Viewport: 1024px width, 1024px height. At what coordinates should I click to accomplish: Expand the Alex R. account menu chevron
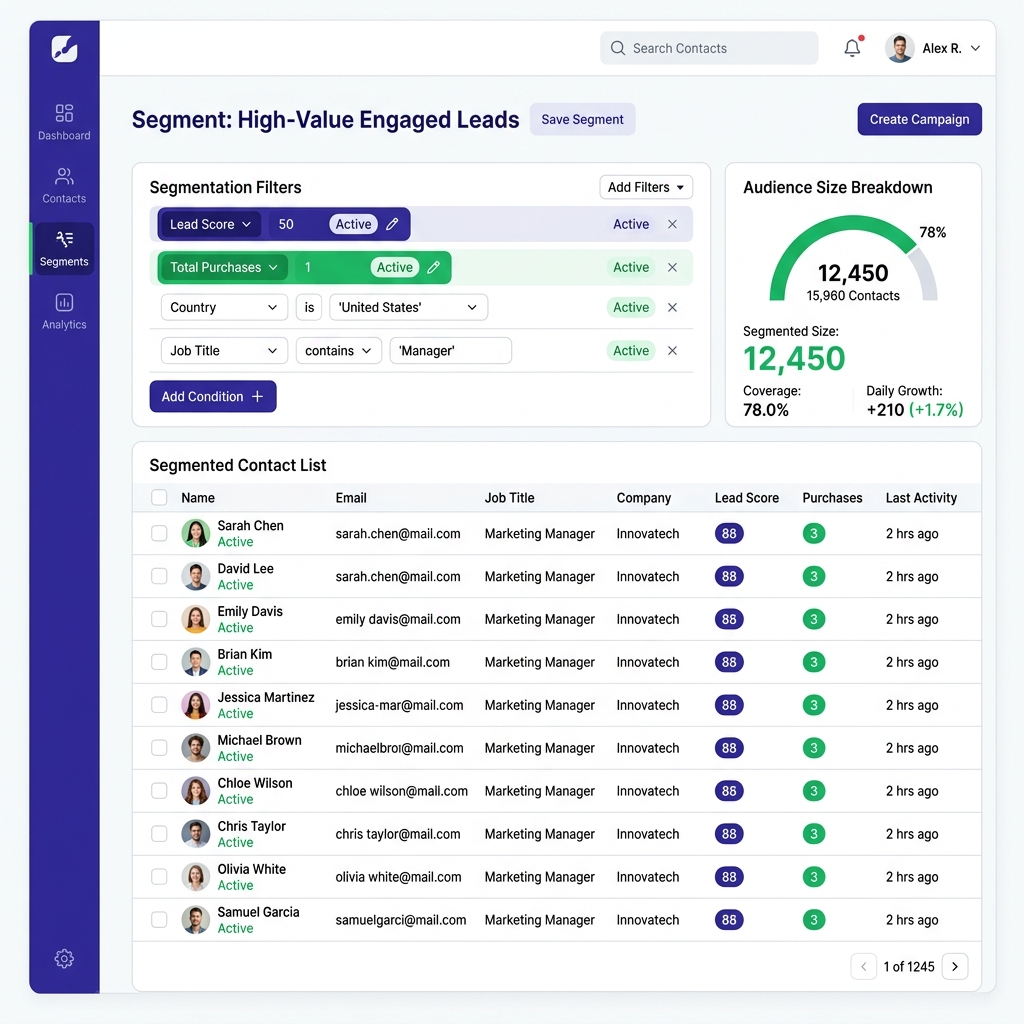[975, 48]
